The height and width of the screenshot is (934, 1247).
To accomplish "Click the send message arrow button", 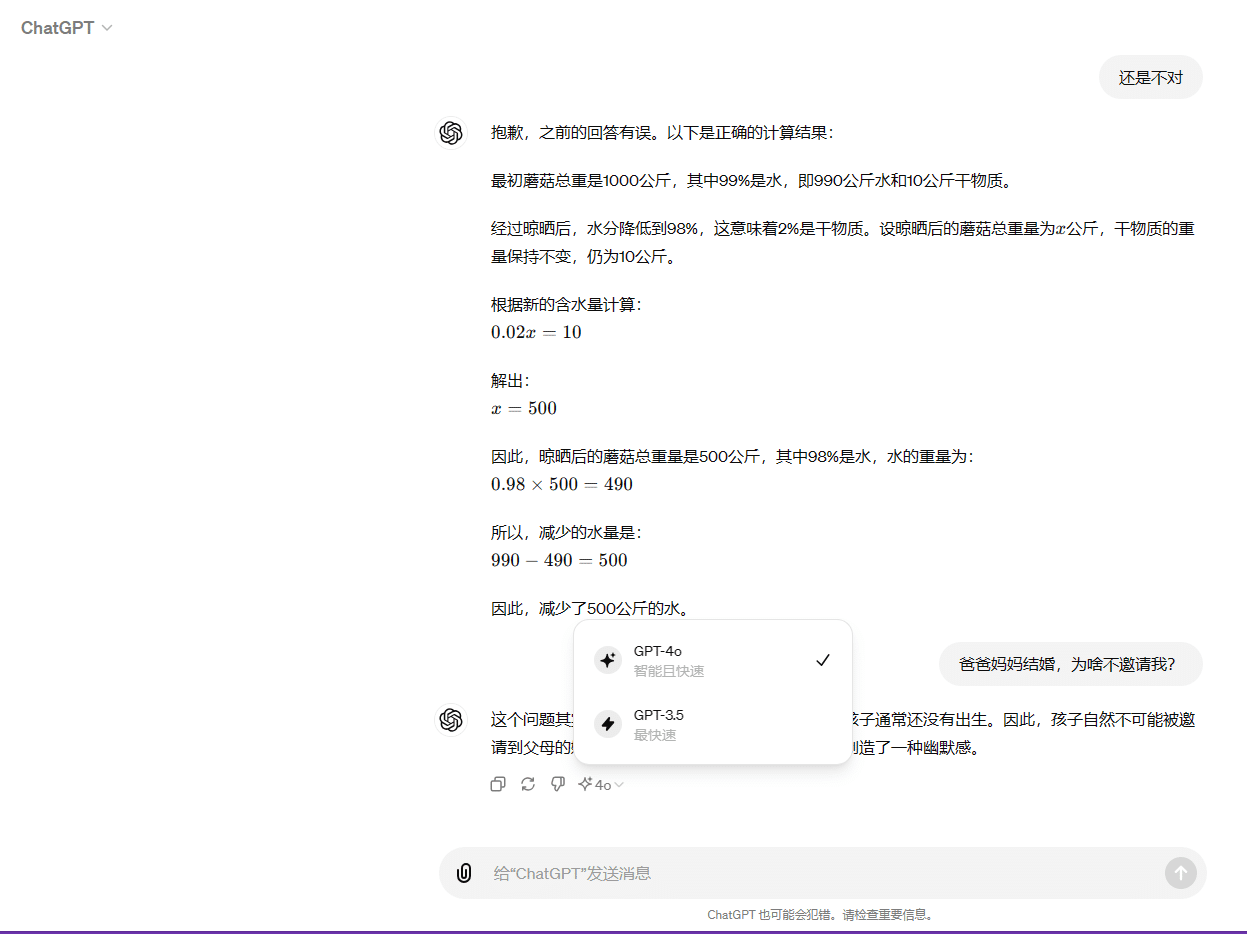I will point(1180,873).
